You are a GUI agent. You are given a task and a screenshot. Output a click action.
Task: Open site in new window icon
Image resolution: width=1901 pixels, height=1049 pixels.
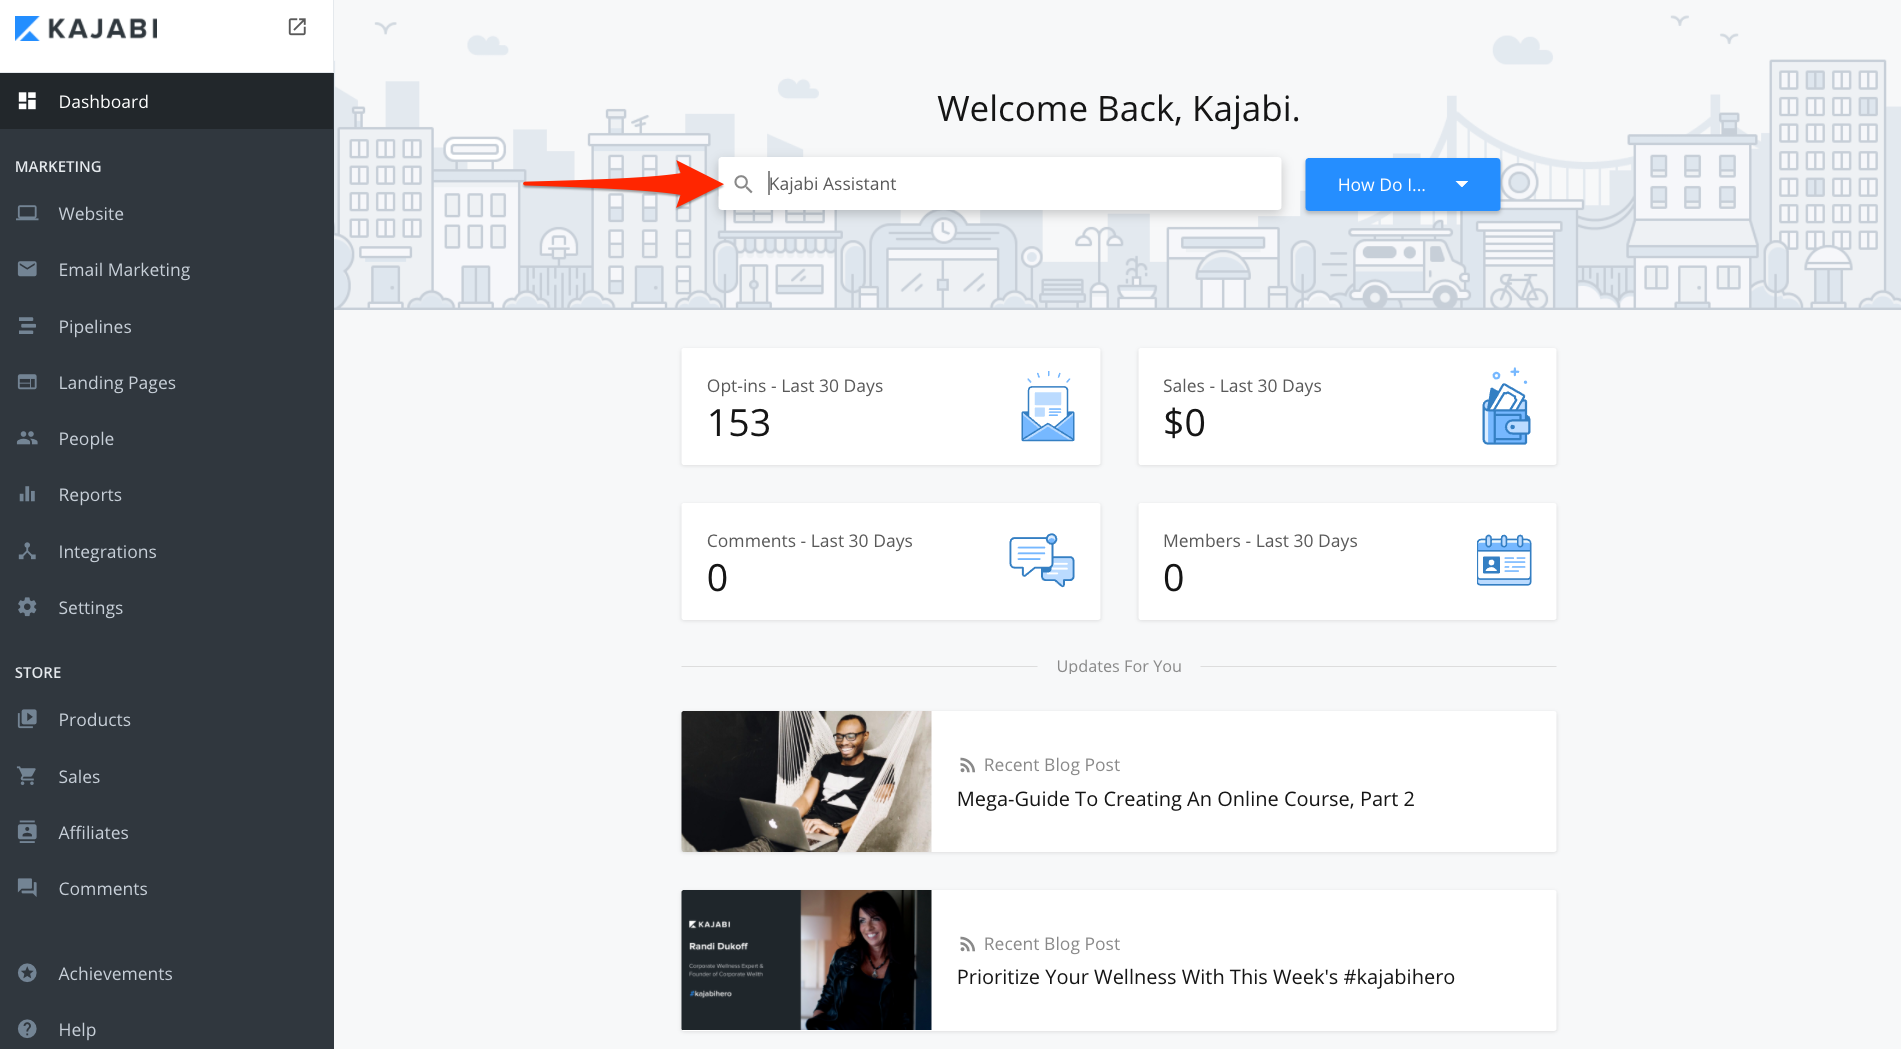[x=297, y=27]
